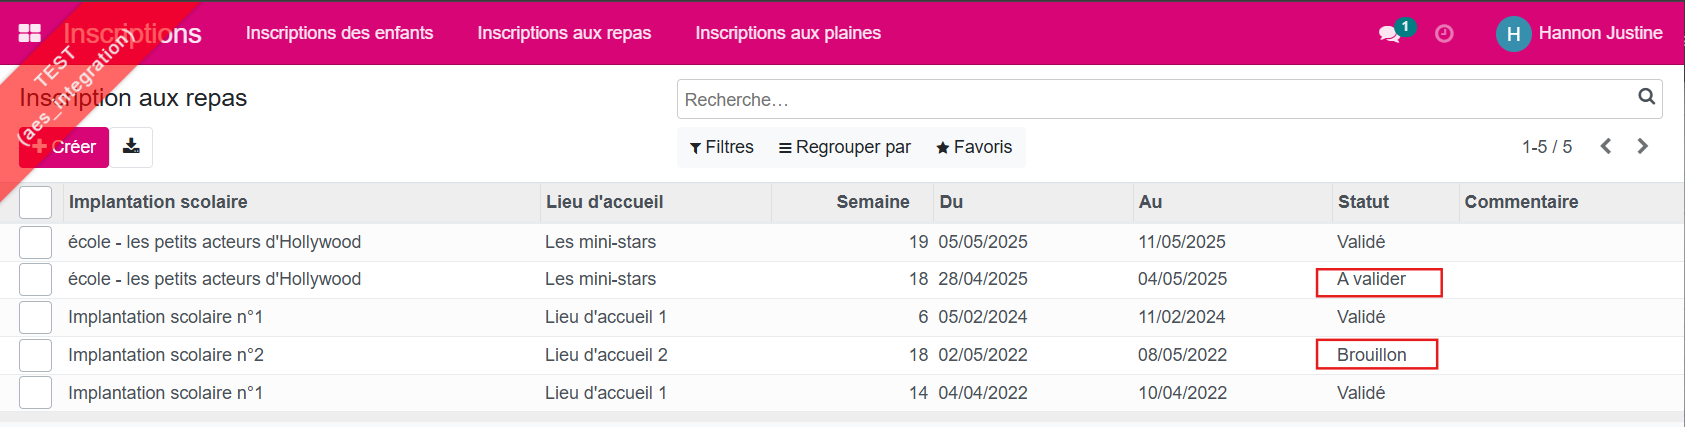Open Inscriptions des enfants menu

click(339, 33)
